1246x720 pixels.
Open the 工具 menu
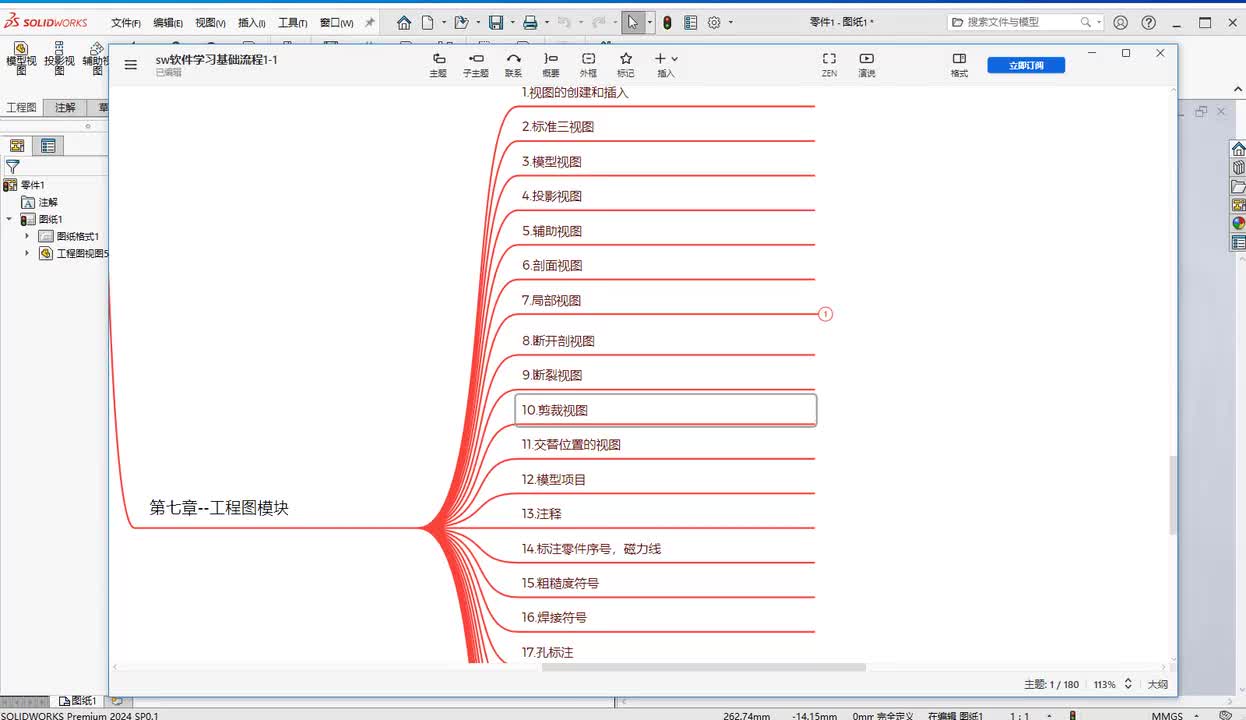coord(293,23)
